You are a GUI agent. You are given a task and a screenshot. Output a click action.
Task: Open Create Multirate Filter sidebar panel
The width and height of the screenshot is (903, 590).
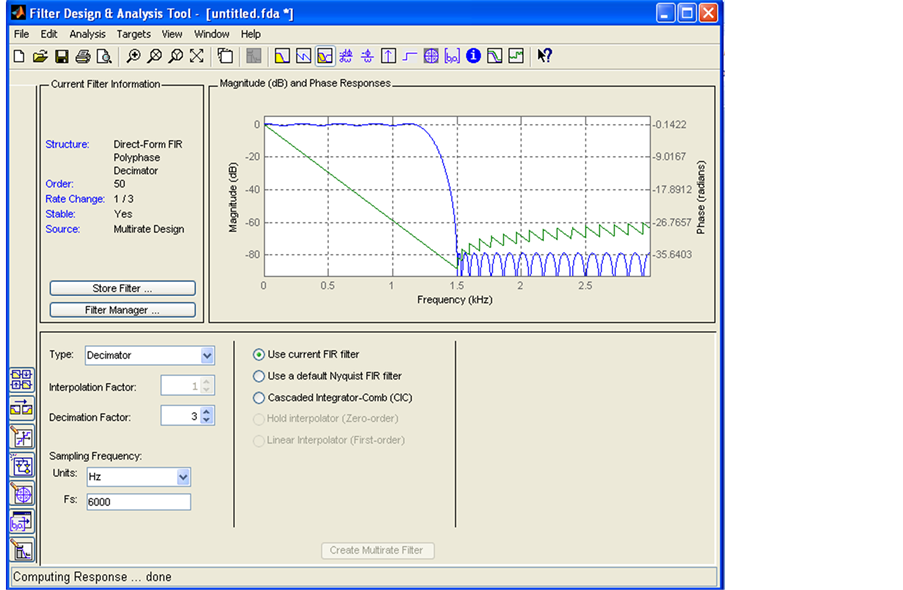22,380
